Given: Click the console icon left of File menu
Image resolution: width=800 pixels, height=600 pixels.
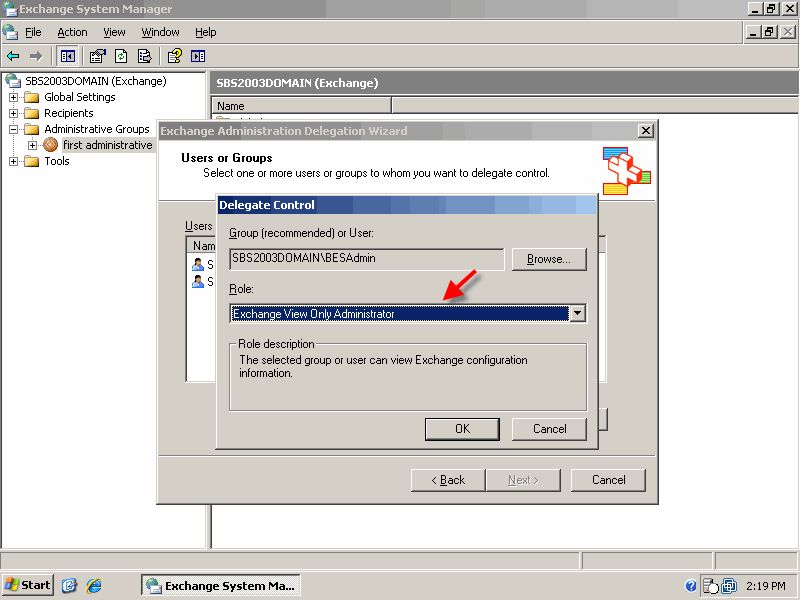Looking at the screenshot, I should [x=10, y=32].
